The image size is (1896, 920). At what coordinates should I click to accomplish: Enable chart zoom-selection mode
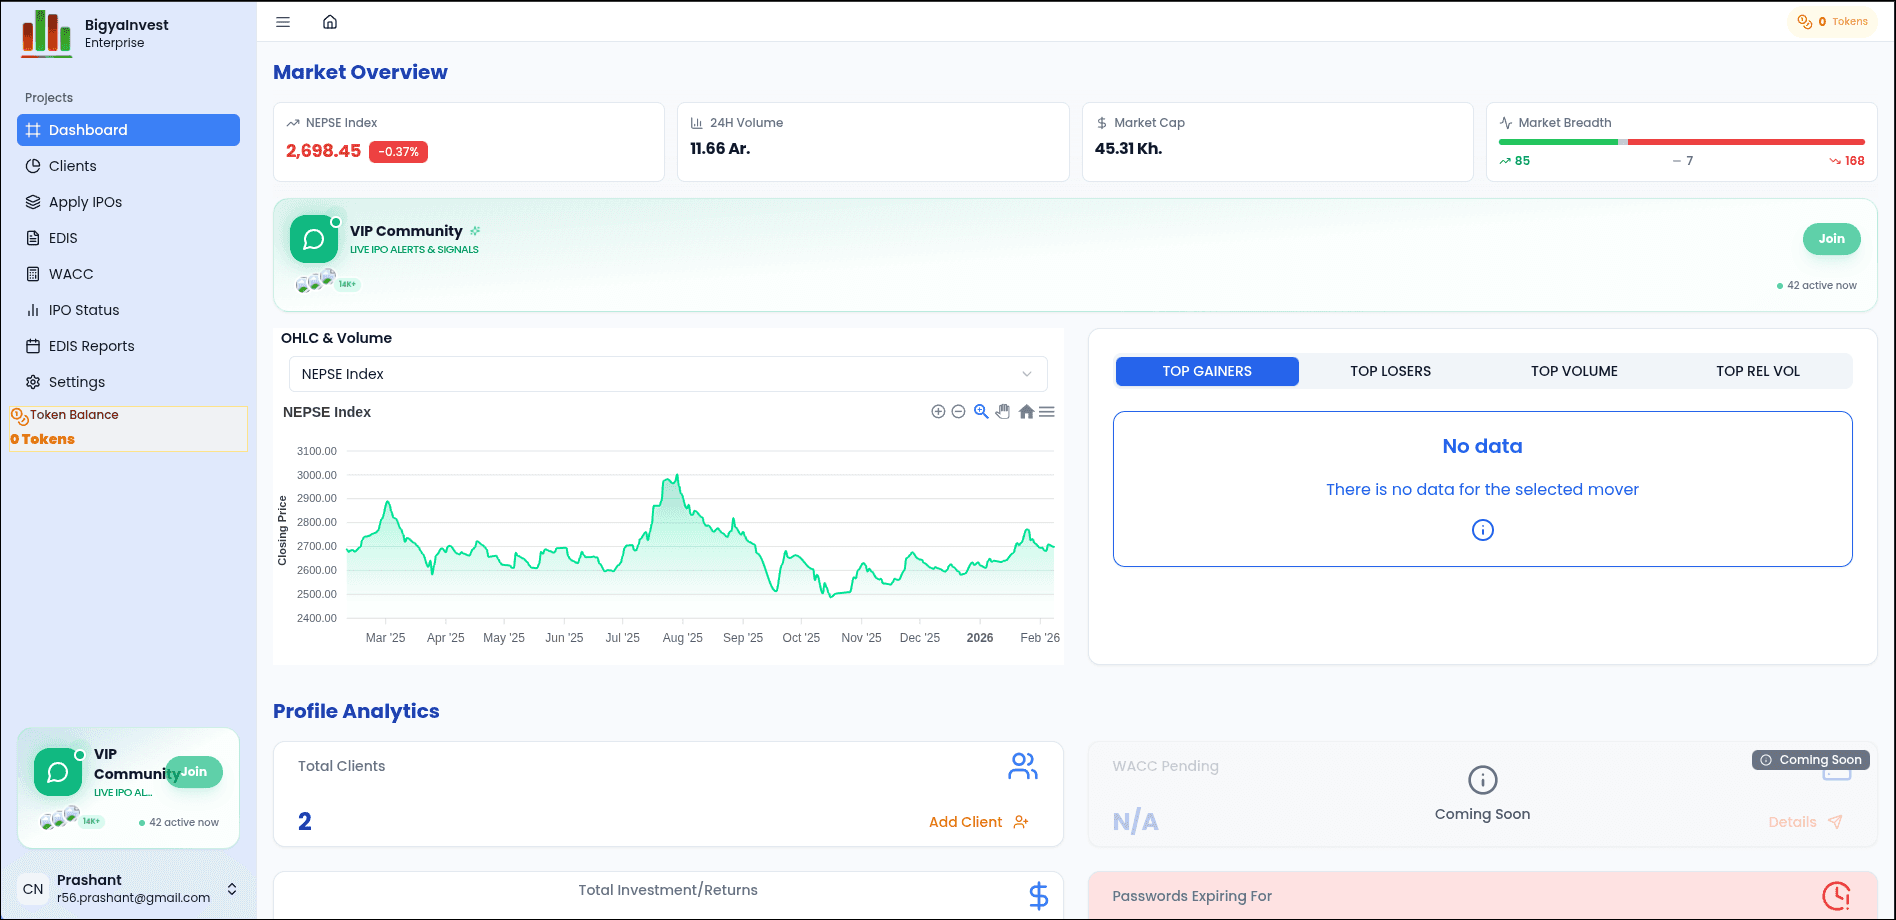(981, 411)
